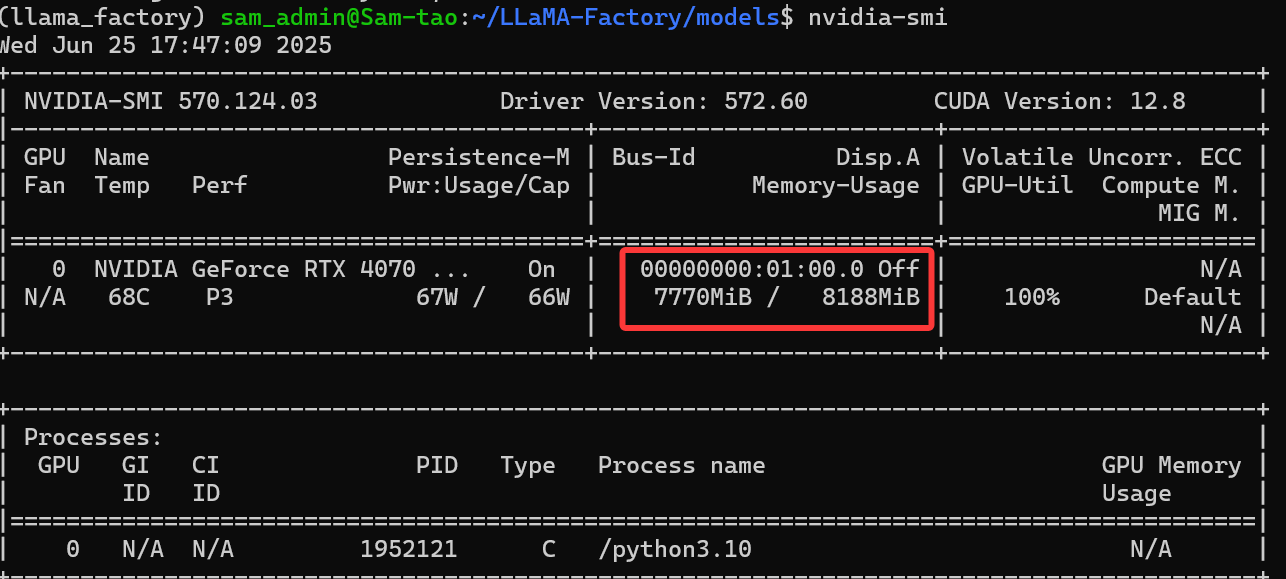Click the "(llama_factory)" environment prefix
This screenshot has height=579, width=1286.
pos(105,17)
